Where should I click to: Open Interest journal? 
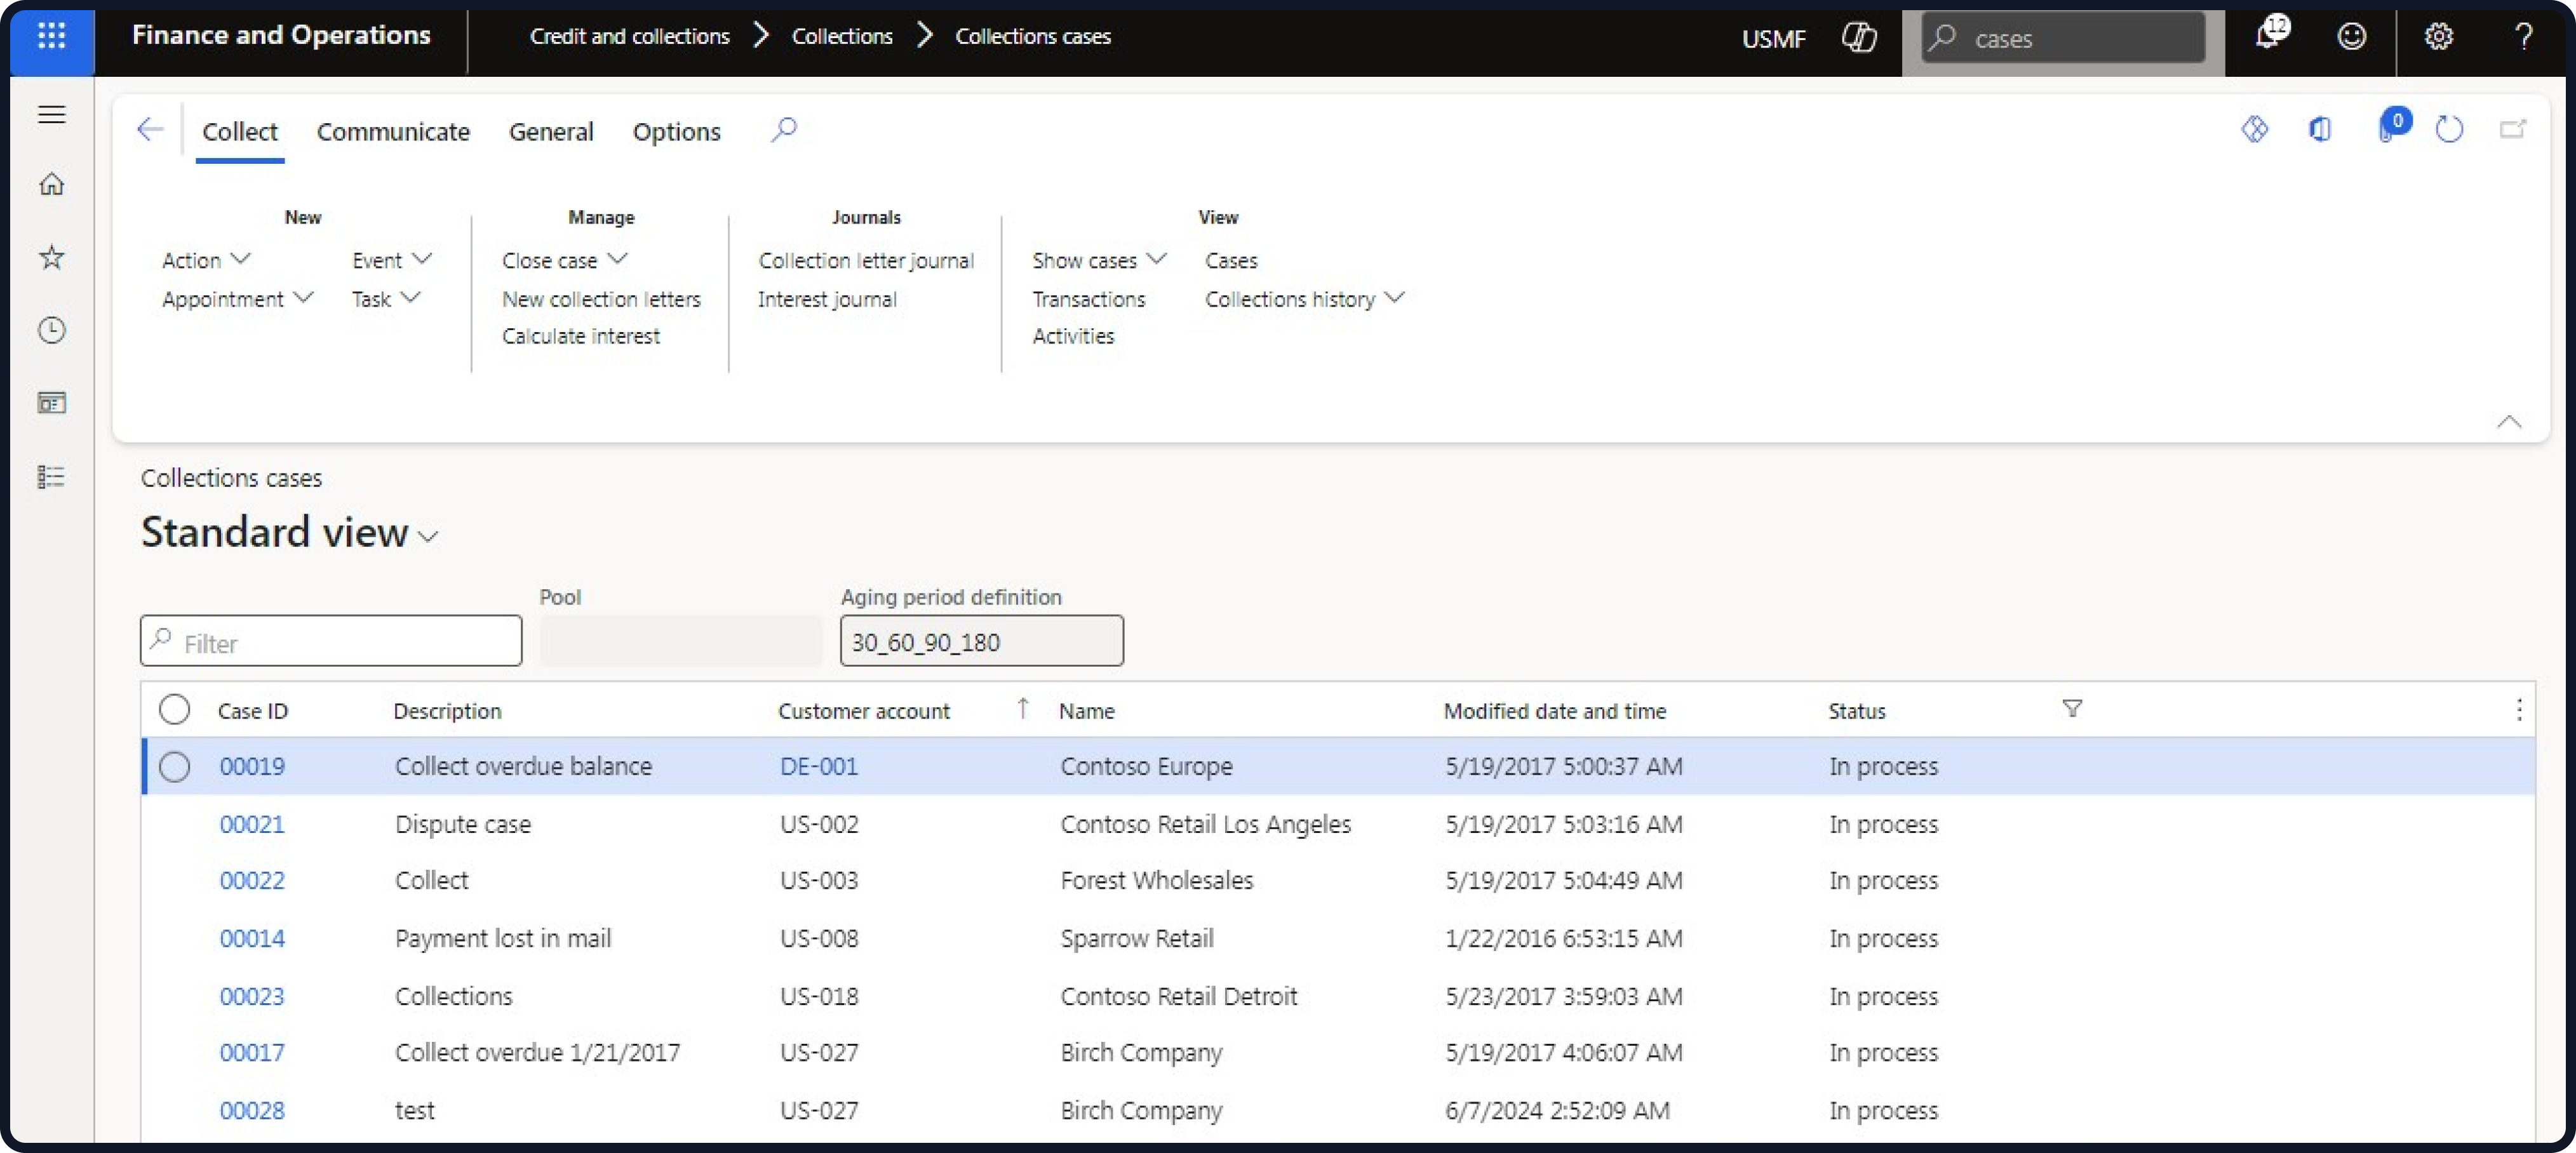pyautogui.click(x=827, y=299)
